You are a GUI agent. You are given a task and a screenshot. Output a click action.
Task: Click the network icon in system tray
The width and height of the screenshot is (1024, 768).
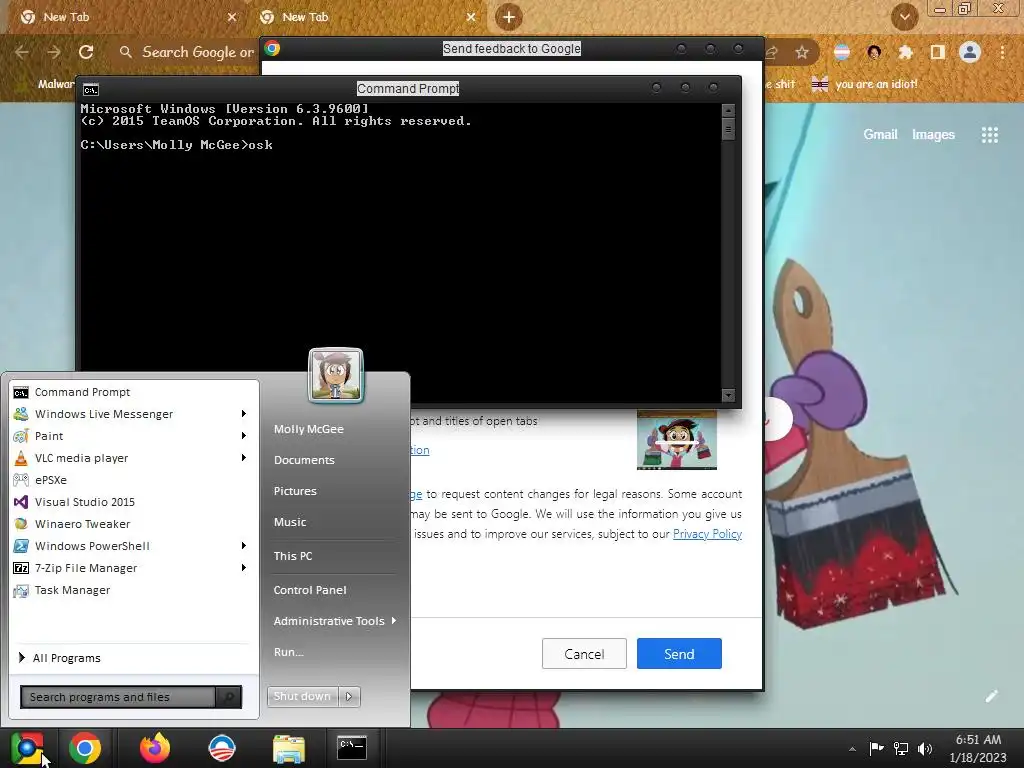[x=901, y=748]
